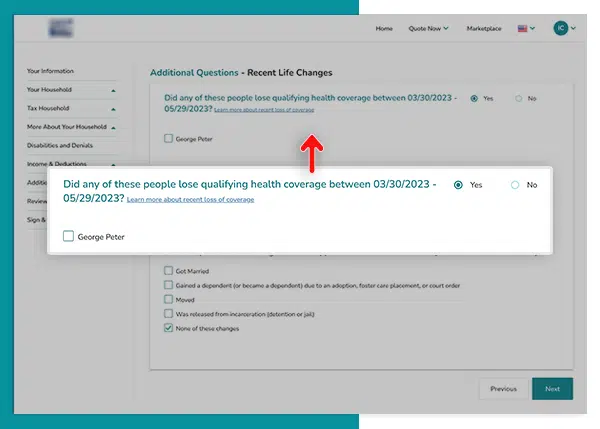Click the Next button
600x429 pixels.
(x=552, y=389)
